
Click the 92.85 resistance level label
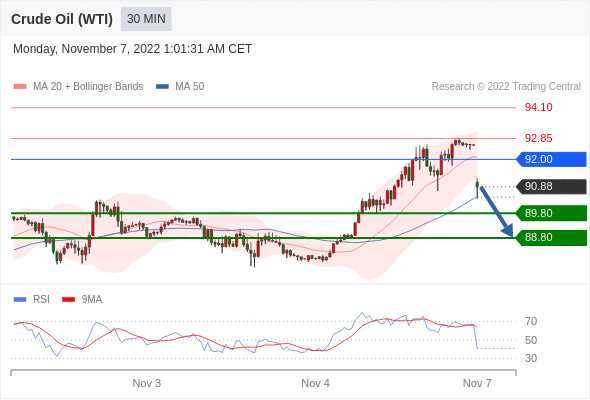(538, 138)
